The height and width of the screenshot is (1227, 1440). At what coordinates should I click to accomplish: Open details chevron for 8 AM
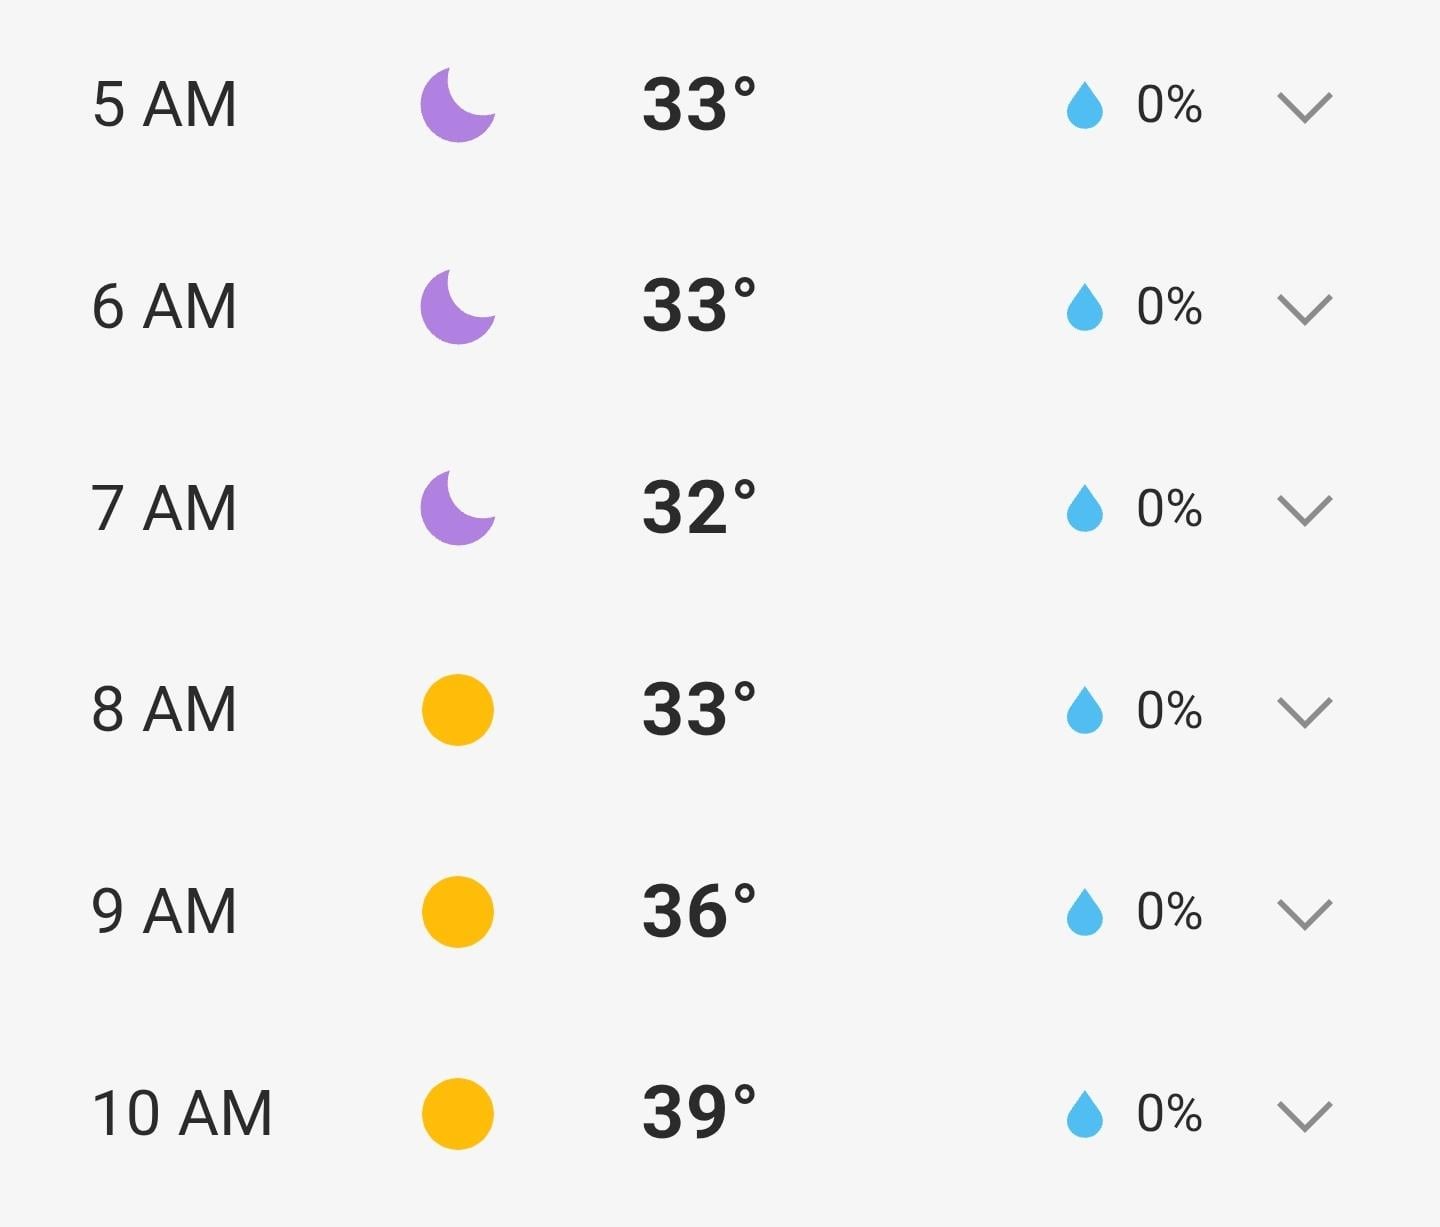click(x=1305, y=712)
